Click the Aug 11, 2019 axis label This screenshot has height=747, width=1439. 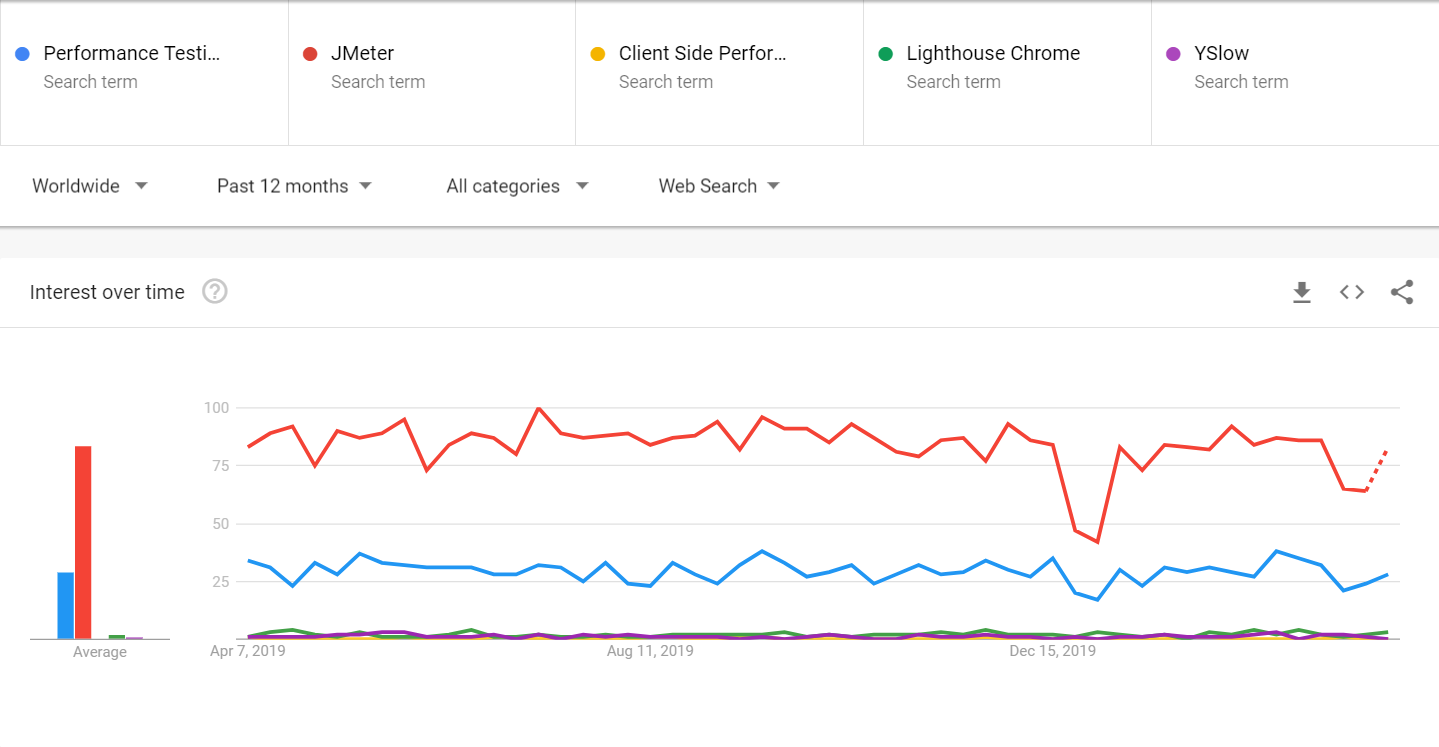650,650
